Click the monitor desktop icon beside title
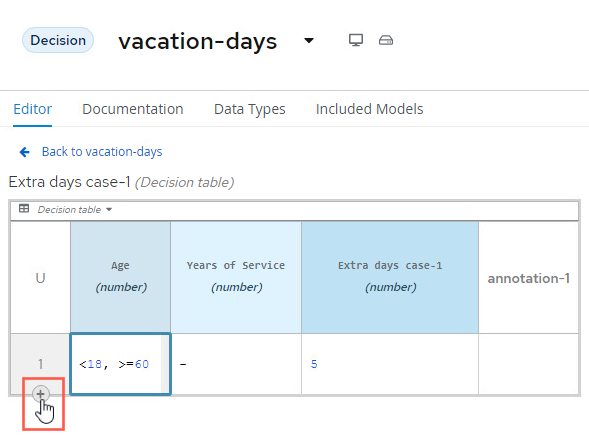The height and width of the screenshot is (435, 589). (356, 40)
